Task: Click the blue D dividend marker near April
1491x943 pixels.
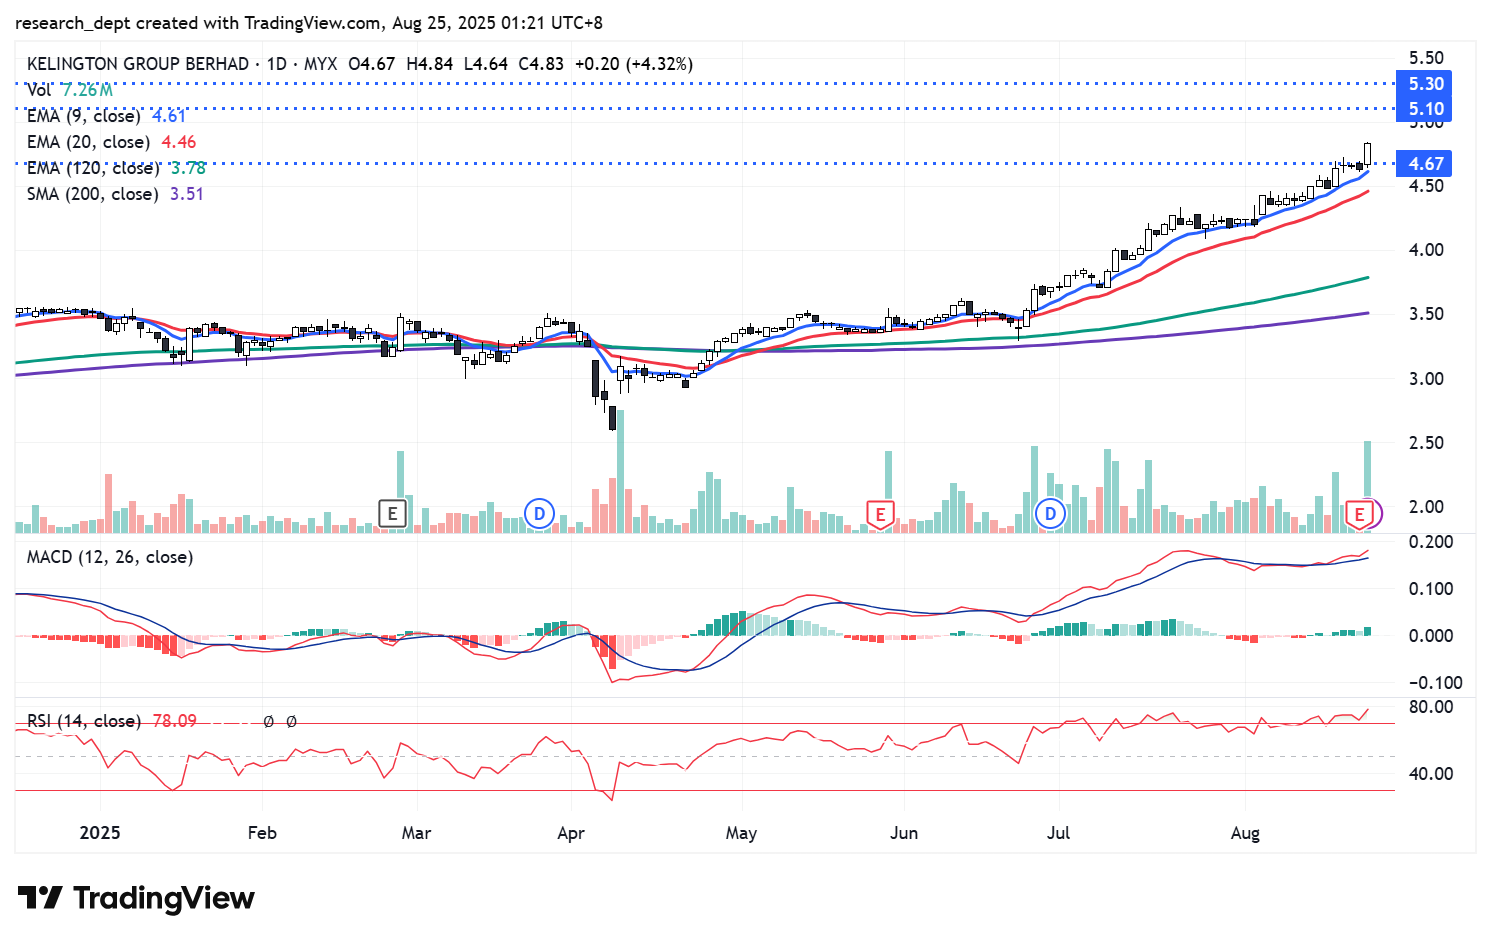Action: 539,514
